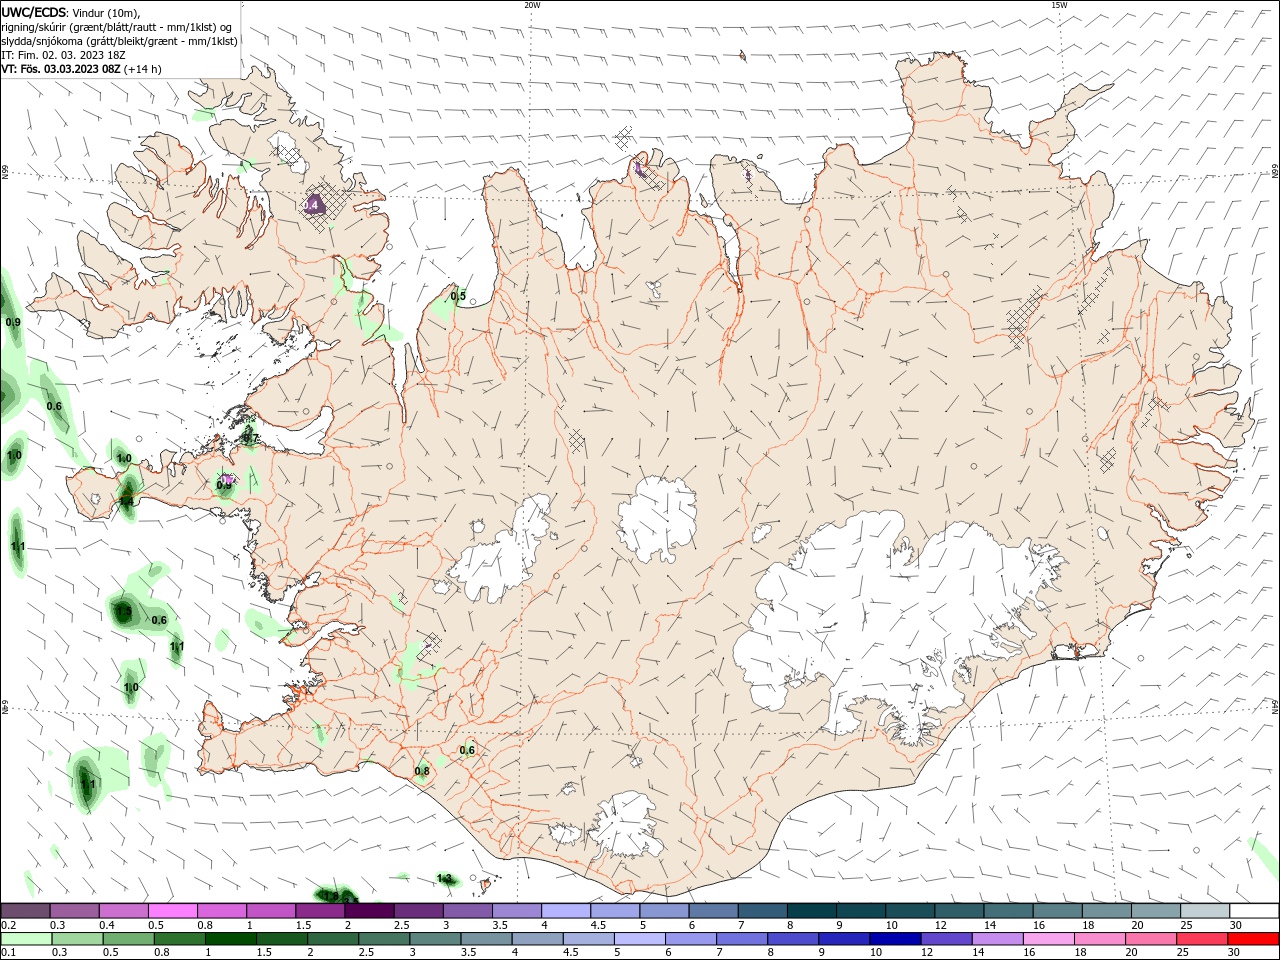Pick the dark green 1–1.5 swatch in the bottom legend row
The image size is (1280, 960).
point(231,939)
